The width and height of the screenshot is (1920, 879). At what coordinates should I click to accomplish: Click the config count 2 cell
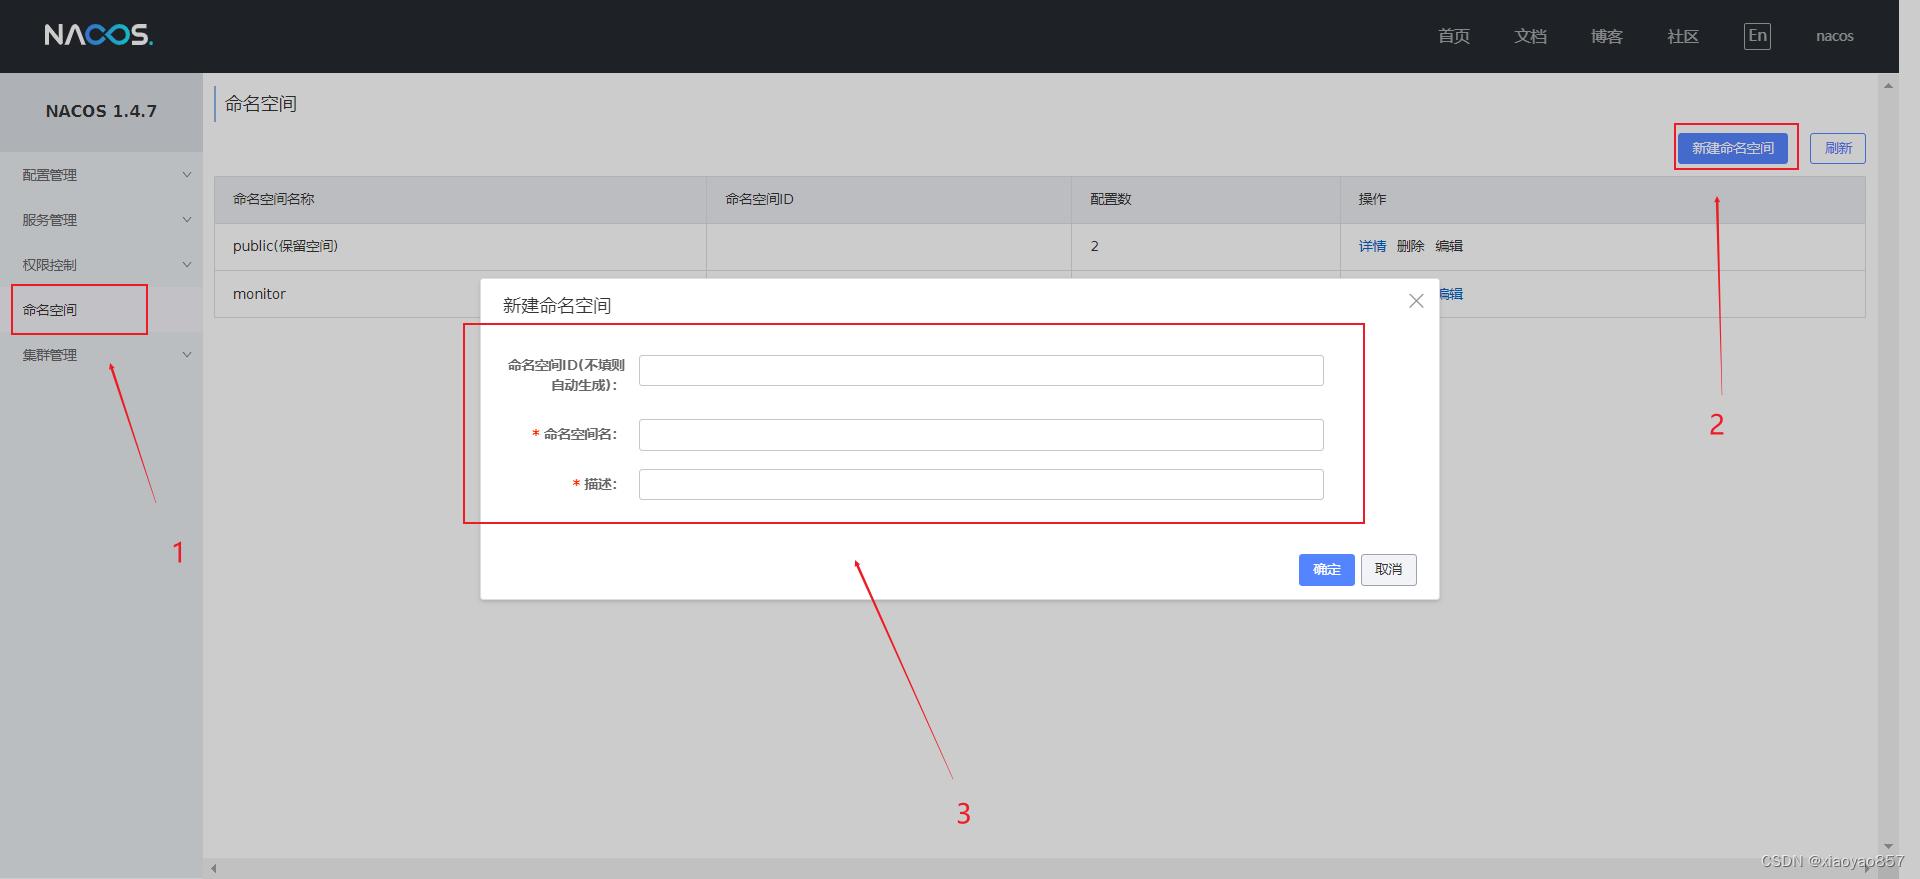pos(1206,246)
